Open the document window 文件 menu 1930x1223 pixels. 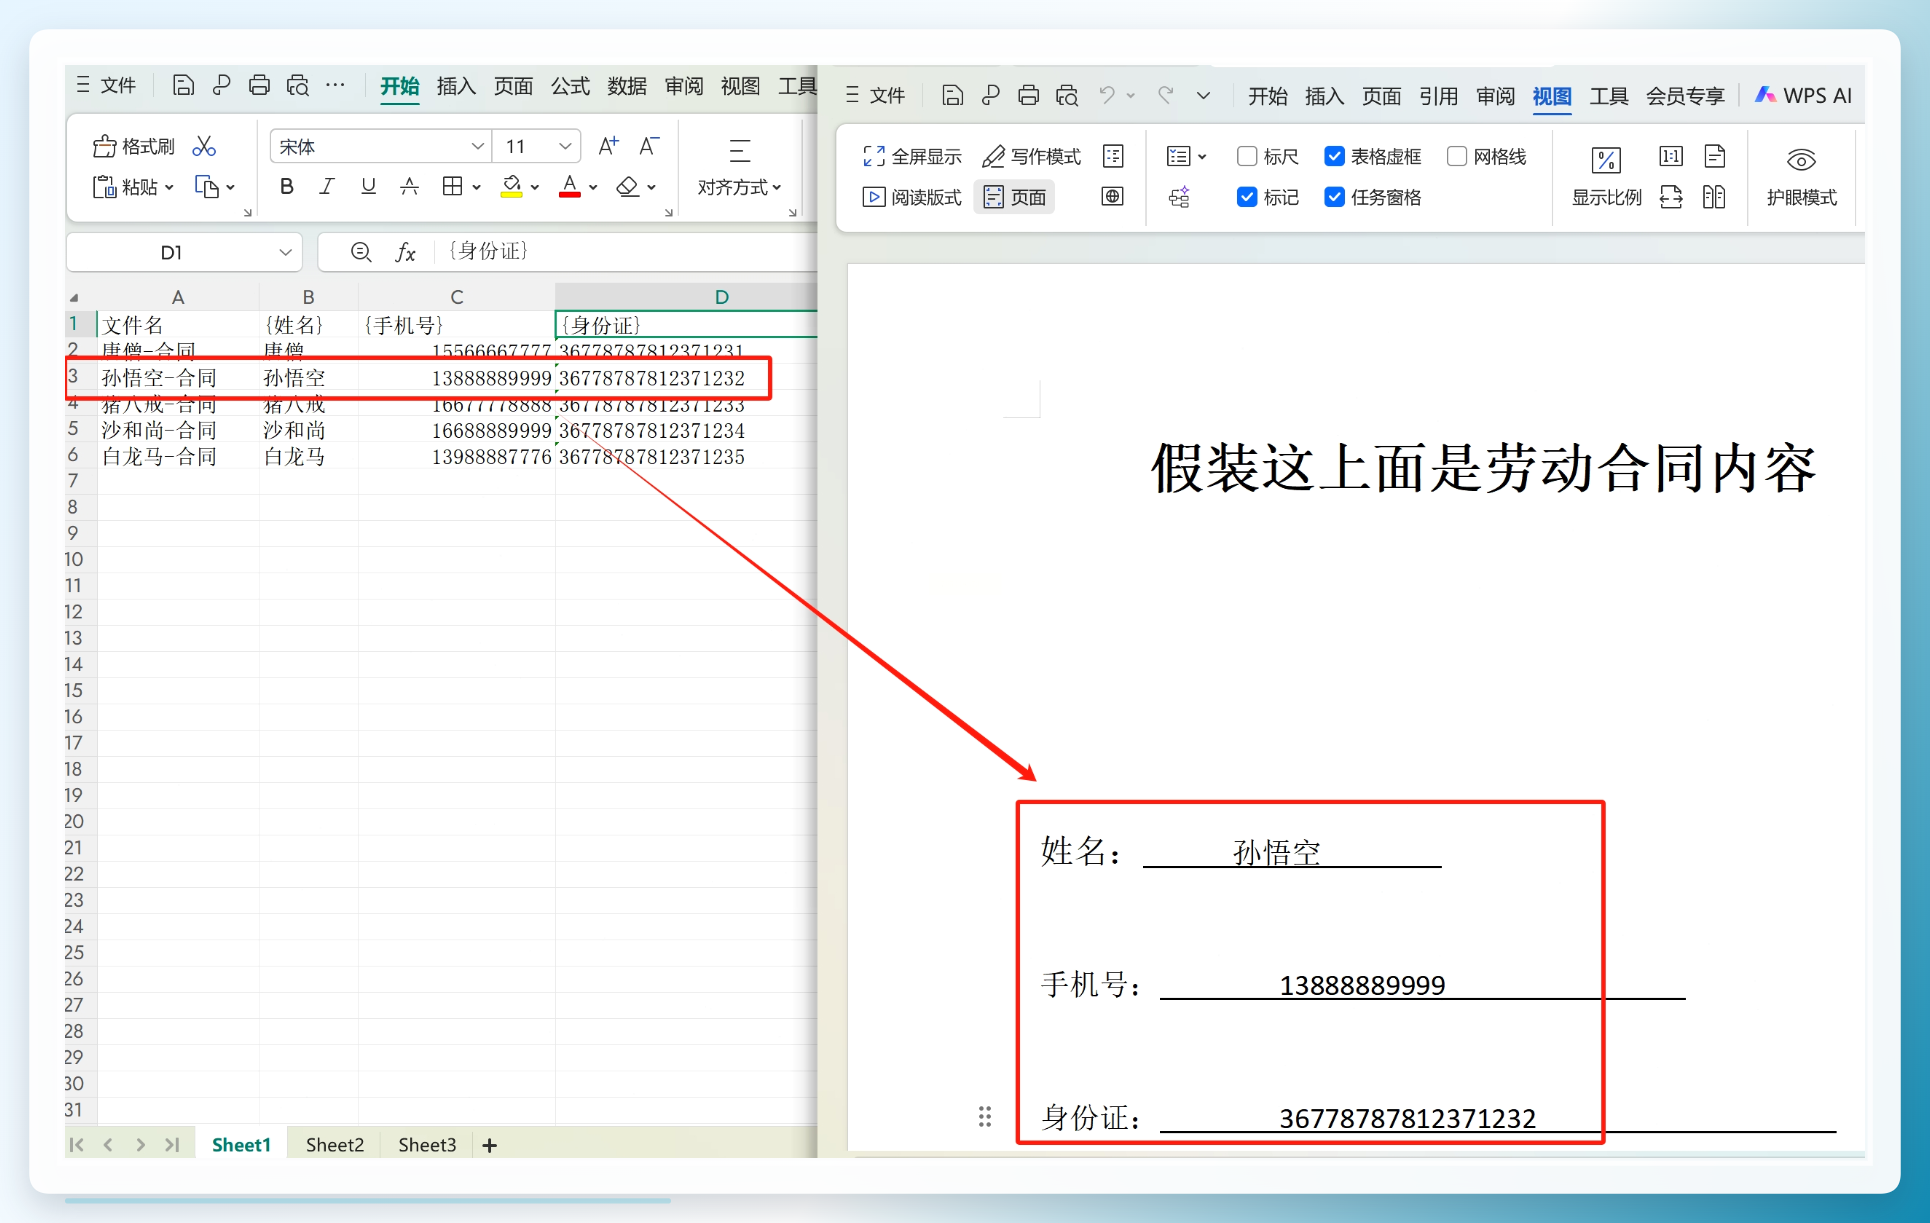[x=876, y=95]
